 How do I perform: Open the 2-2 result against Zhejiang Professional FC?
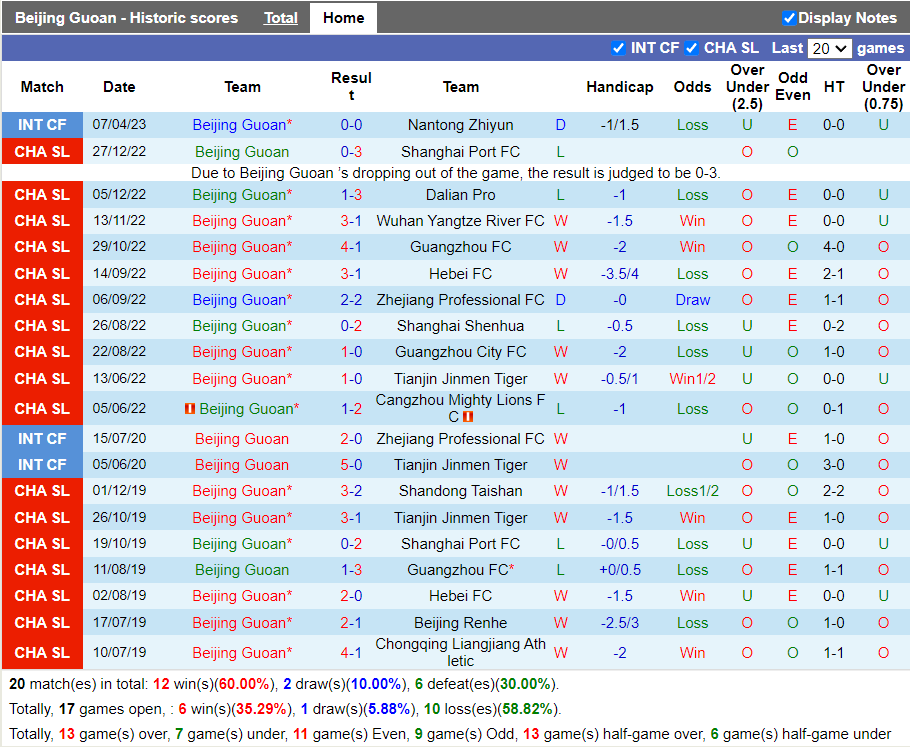click(351, 300)
